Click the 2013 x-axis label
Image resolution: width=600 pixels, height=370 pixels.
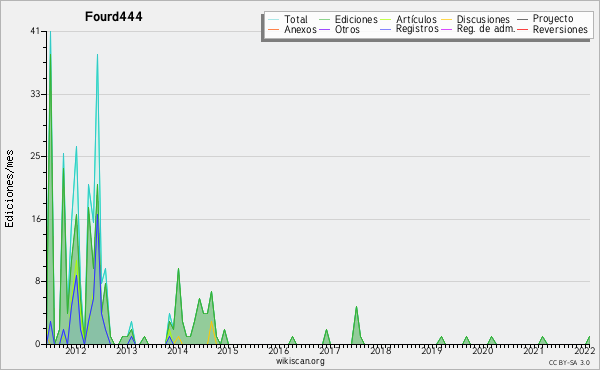(127, 351)
